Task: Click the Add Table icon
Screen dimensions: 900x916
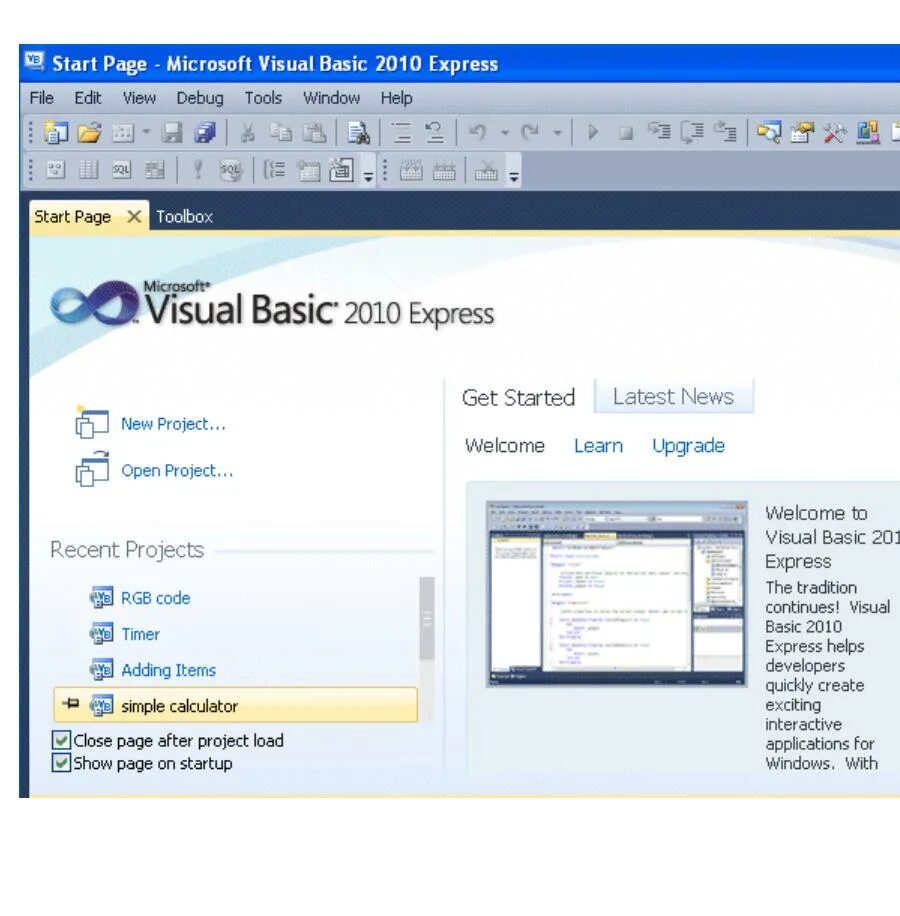Action: click(308, 171)
